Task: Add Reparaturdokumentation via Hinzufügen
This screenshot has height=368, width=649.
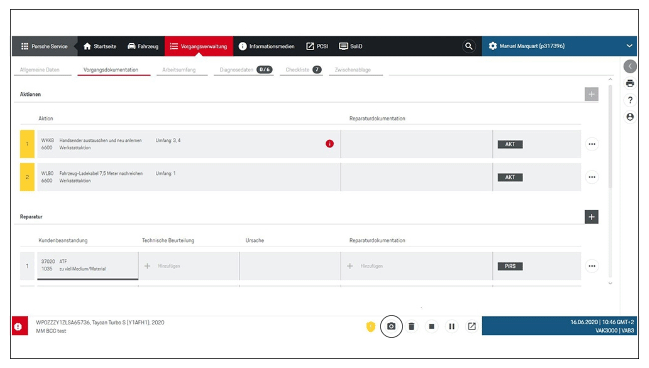Action: [365, 266]
